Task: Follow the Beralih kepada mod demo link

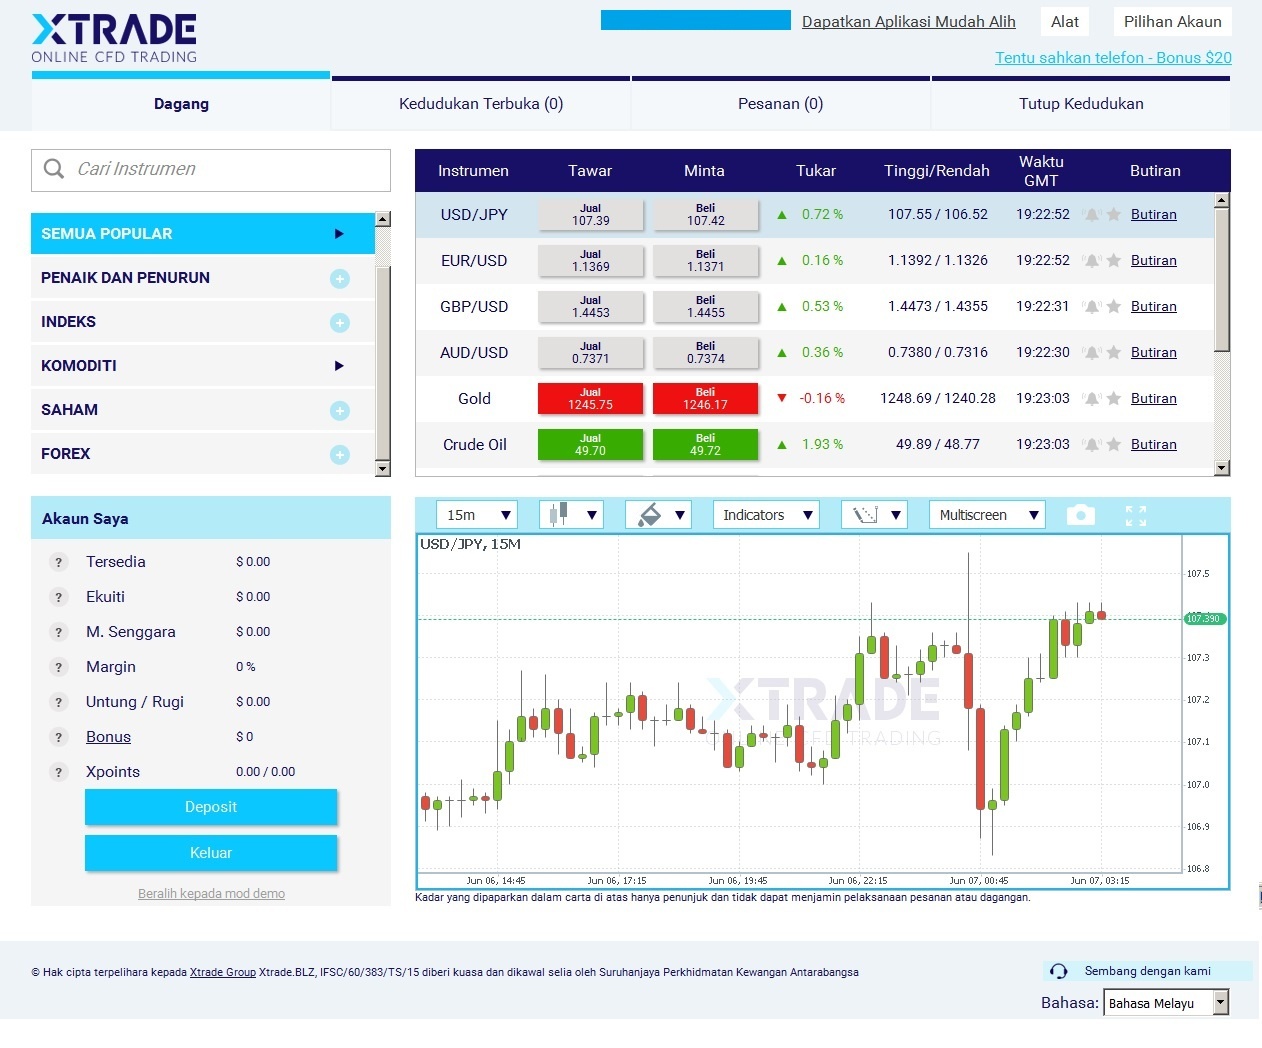Action: coord(211,893)
